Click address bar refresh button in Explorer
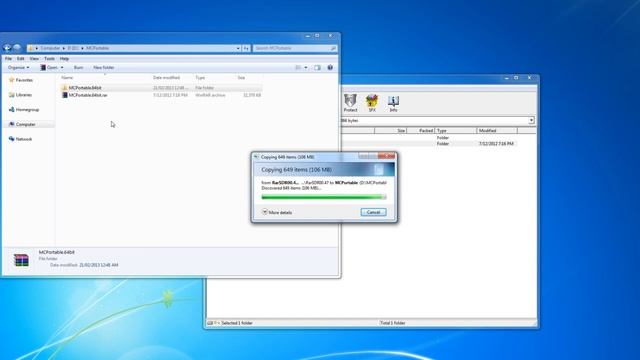Viewport: 640px width, 360px height. coord(246,48)
